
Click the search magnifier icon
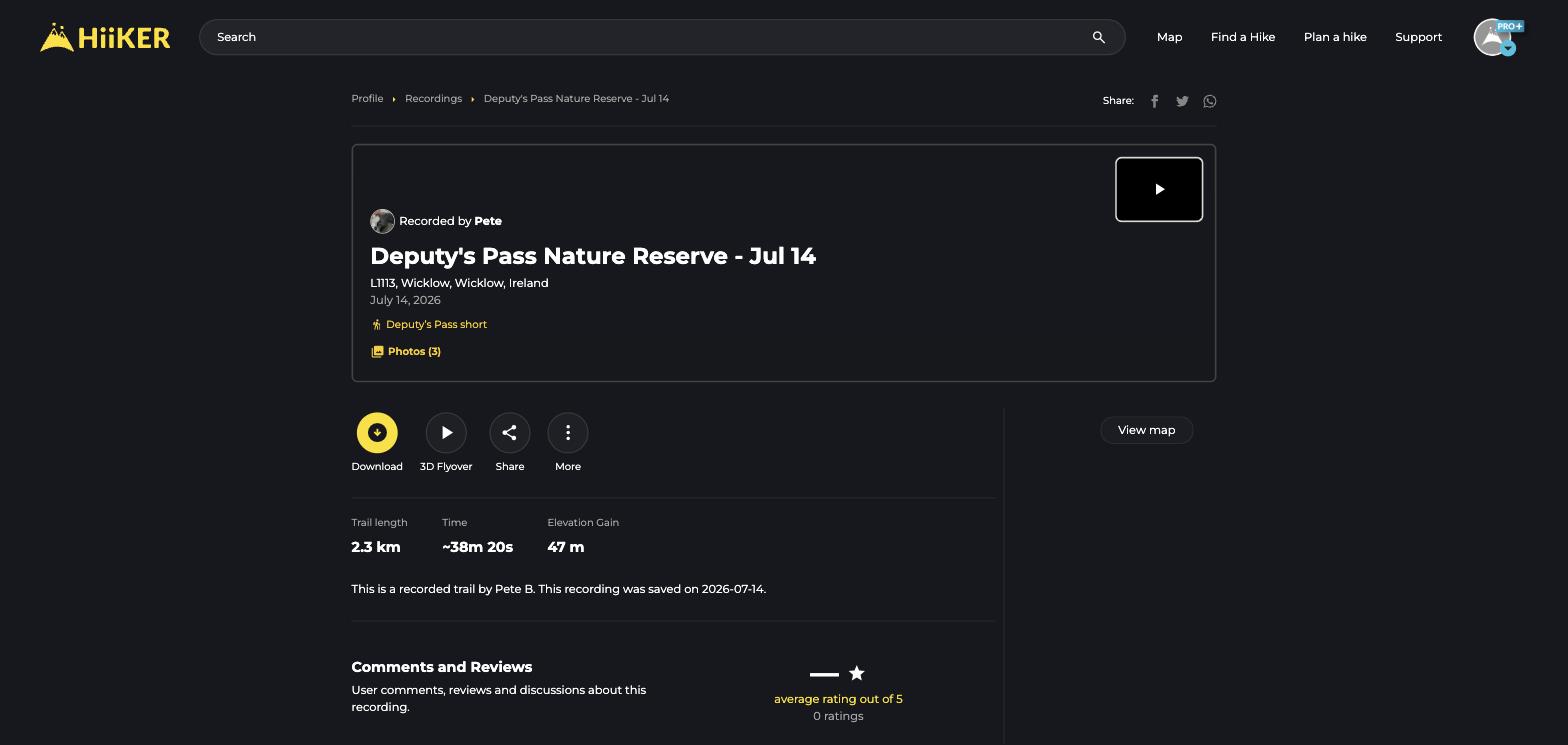tap(1098, 37)
